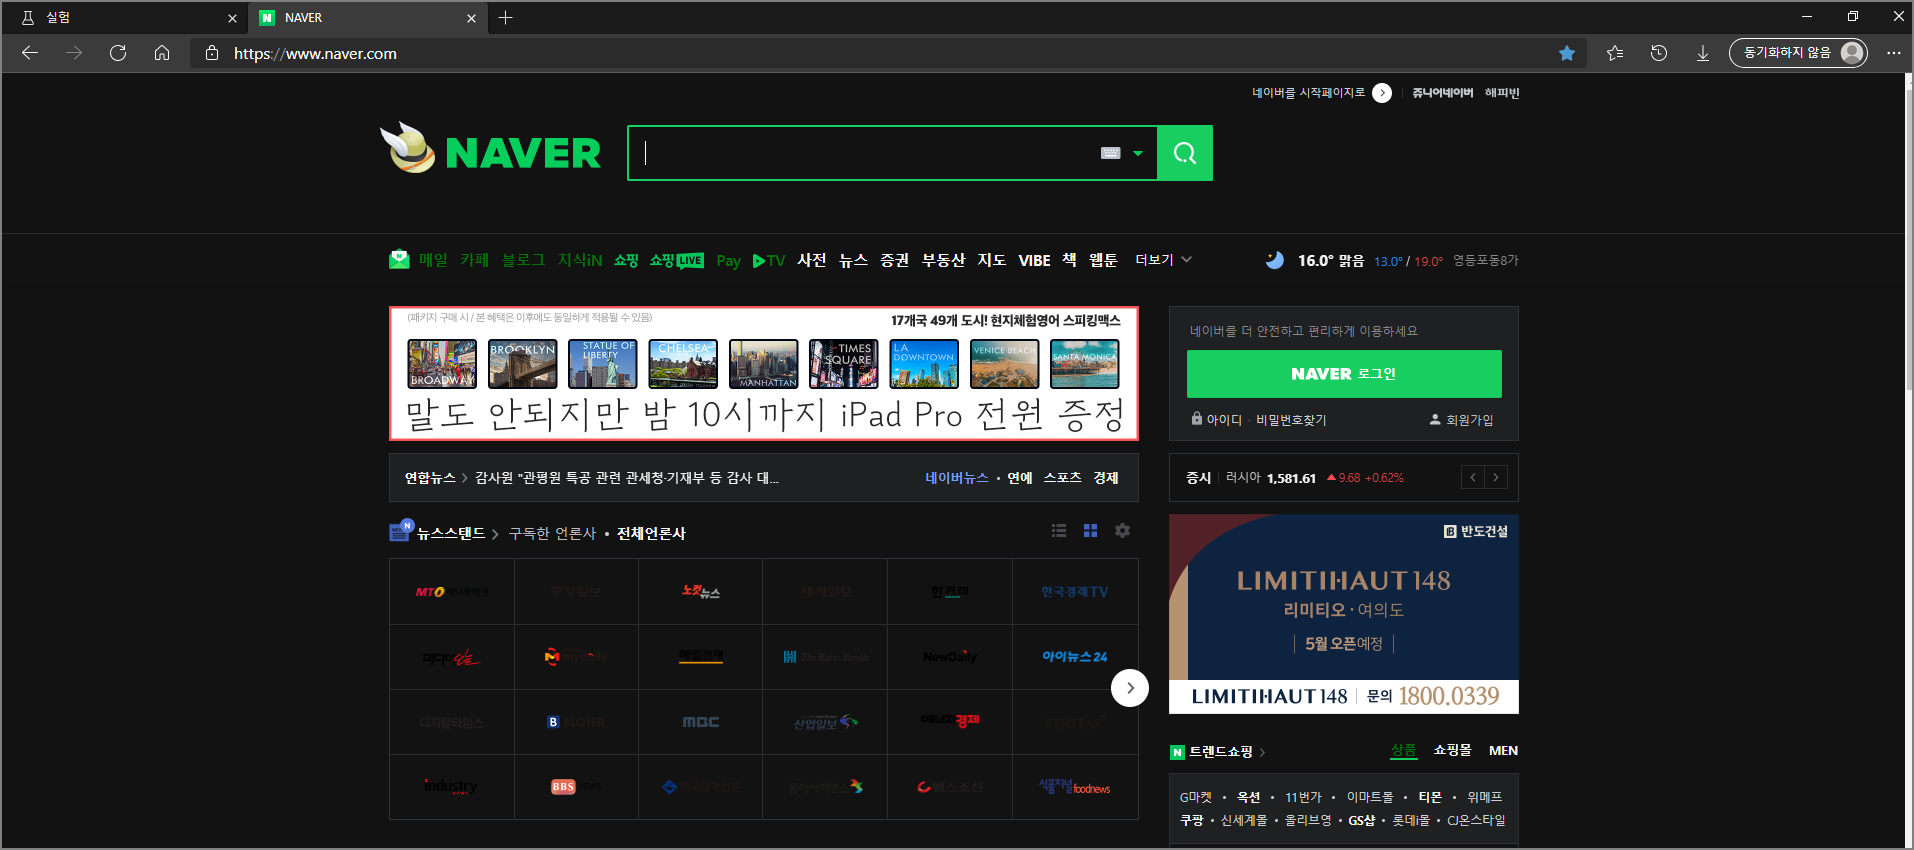
Task: Click the browser back arrow
Action: (30, 53)
